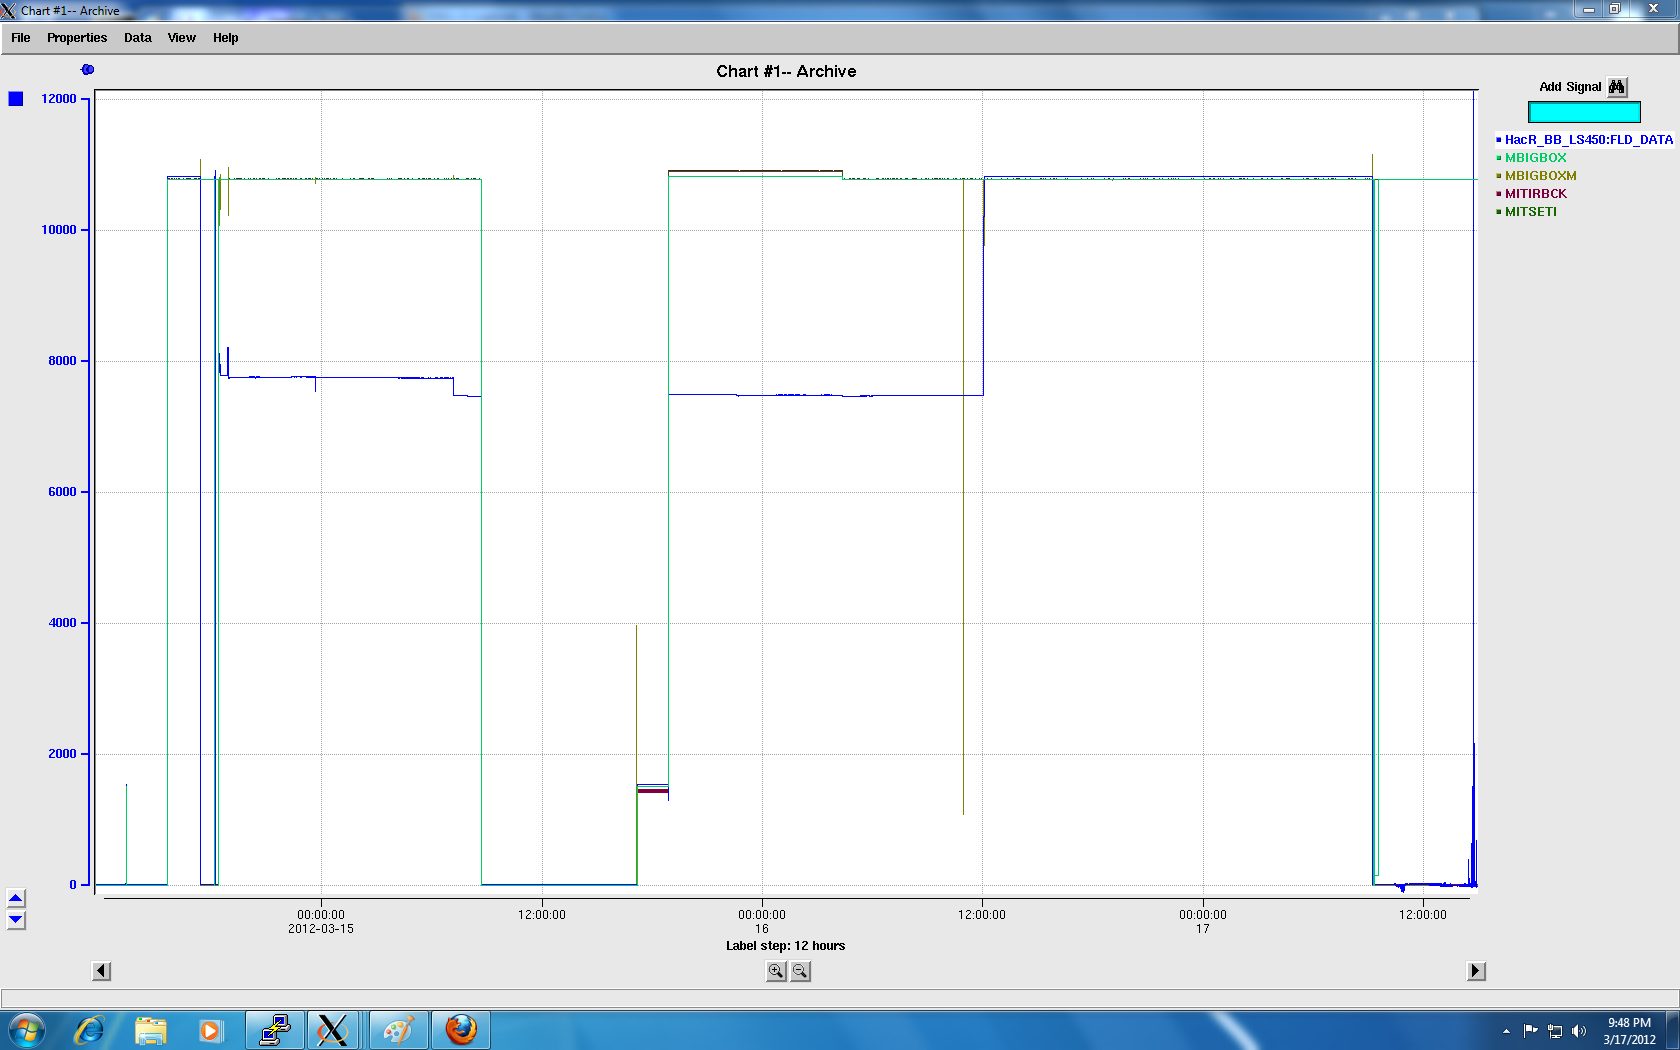Open Windows Media Player from taskbar

tap(210, 1030)
